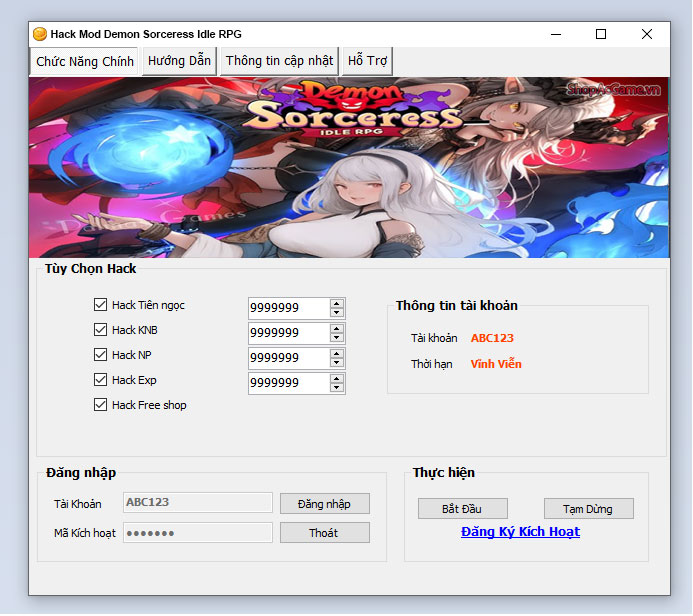Decrease the Hack Exp value with down arrow
The width and height of the screenshot is (693, 616).
tap(337, 388)
